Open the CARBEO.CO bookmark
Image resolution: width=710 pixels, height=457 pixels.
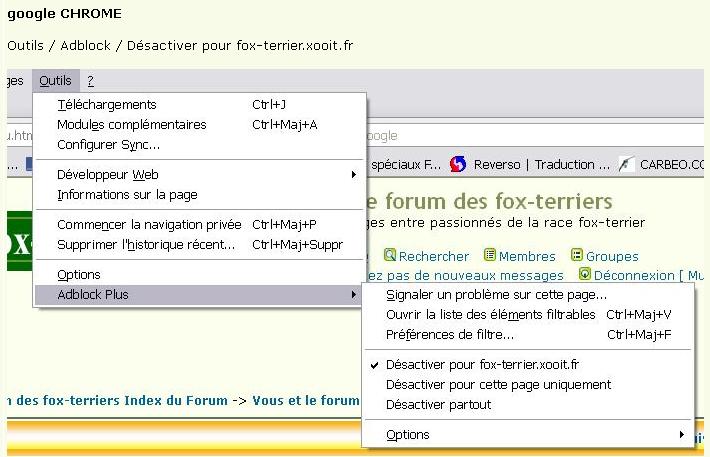pyautogui.click(x=672, y=164)
